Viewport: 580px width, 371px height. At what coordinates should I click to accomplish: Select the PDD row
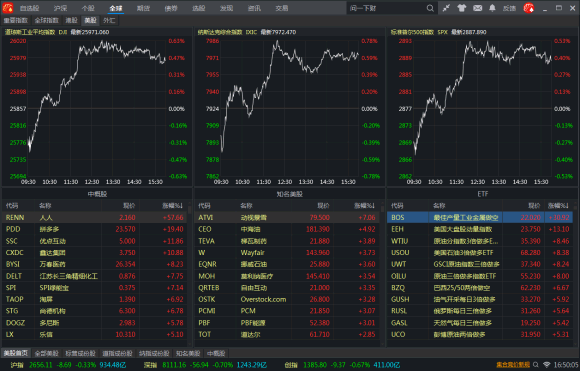[95, 229]
